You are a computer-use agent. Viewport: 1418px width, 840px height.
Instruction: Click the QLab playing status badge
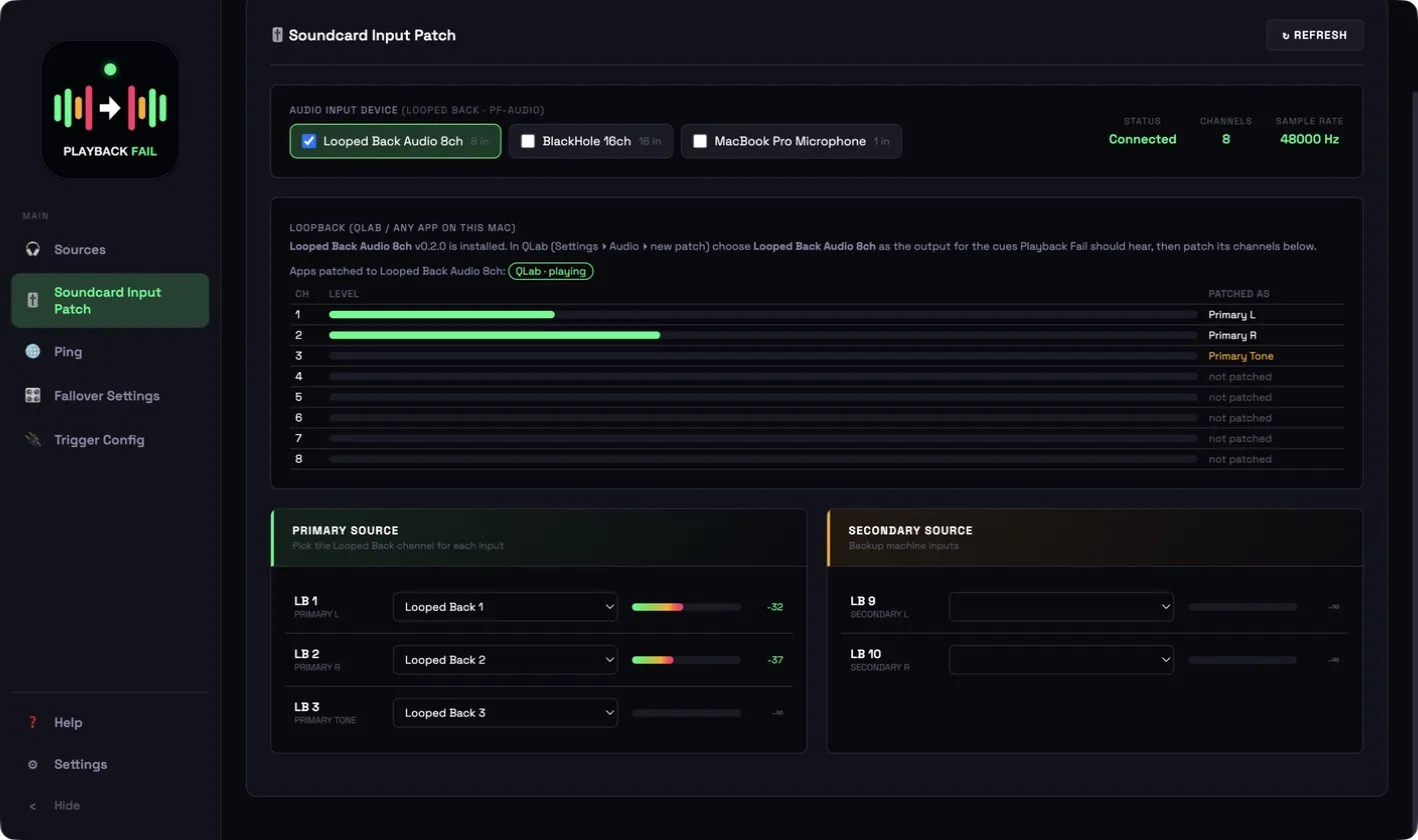(x=550, y=271)
